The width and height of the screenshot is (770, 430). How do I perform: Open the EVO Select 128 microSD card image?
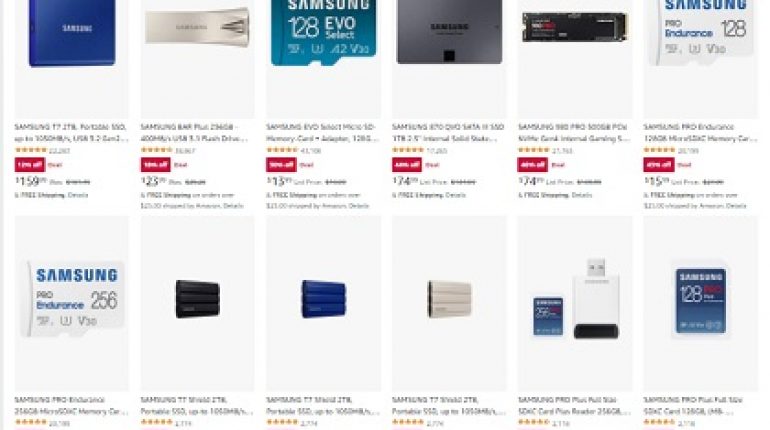(323, 32)
